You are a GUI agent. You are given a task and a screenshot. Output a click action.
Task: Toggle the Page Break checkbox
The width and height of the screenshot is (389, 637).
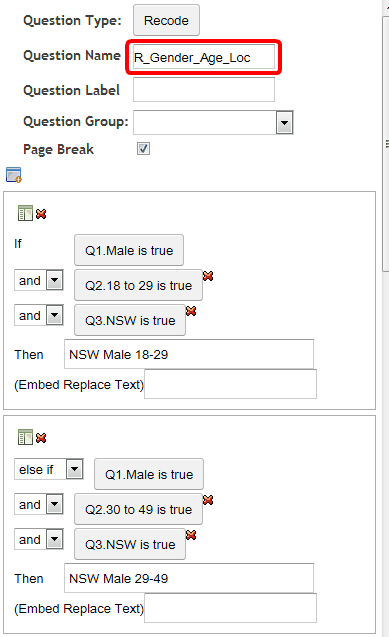click(143, 149)
